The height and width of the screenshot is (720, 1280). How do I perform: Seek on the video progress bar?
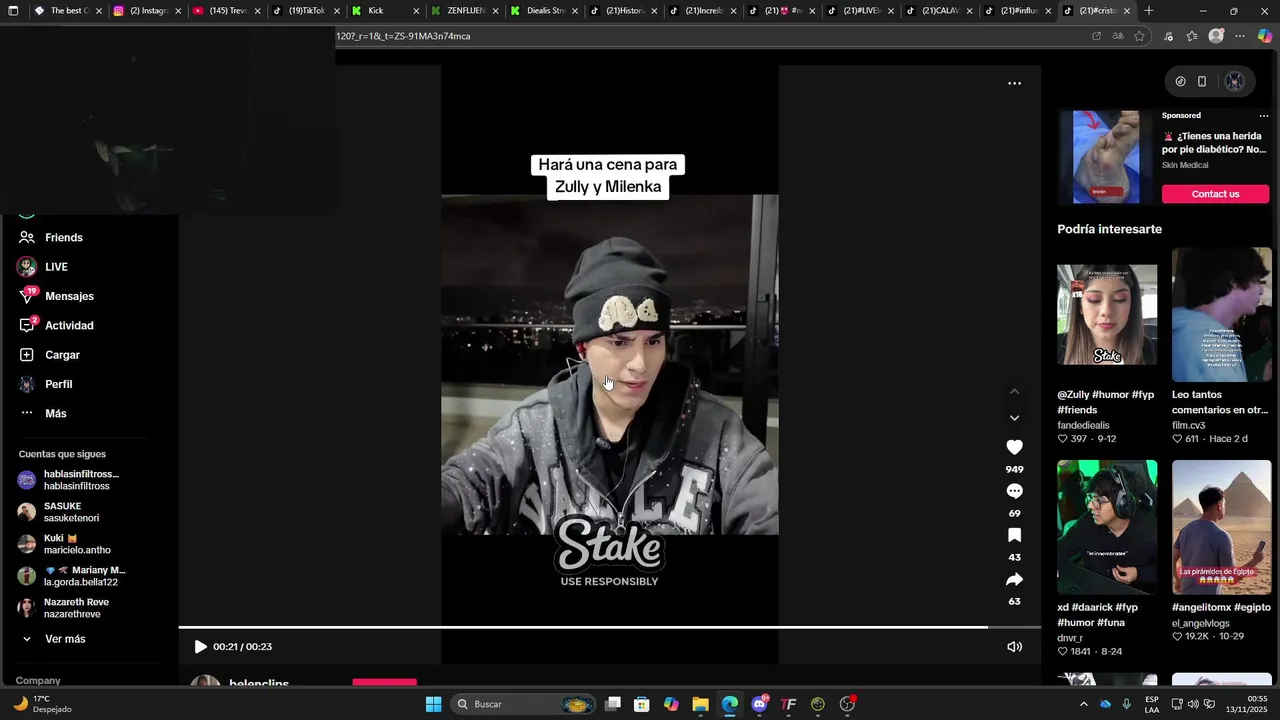[610, 628]
